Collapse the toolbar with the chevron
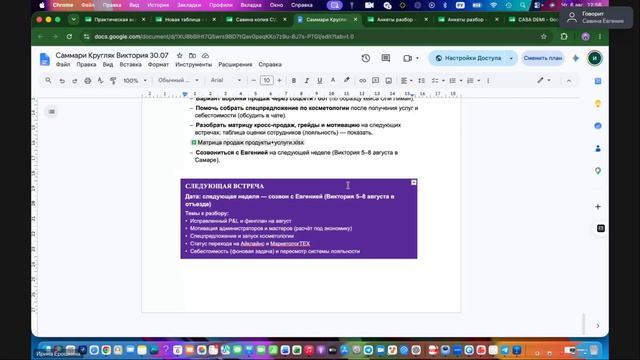640x360 pixels. pyautogui.click(x=569, y=81)
